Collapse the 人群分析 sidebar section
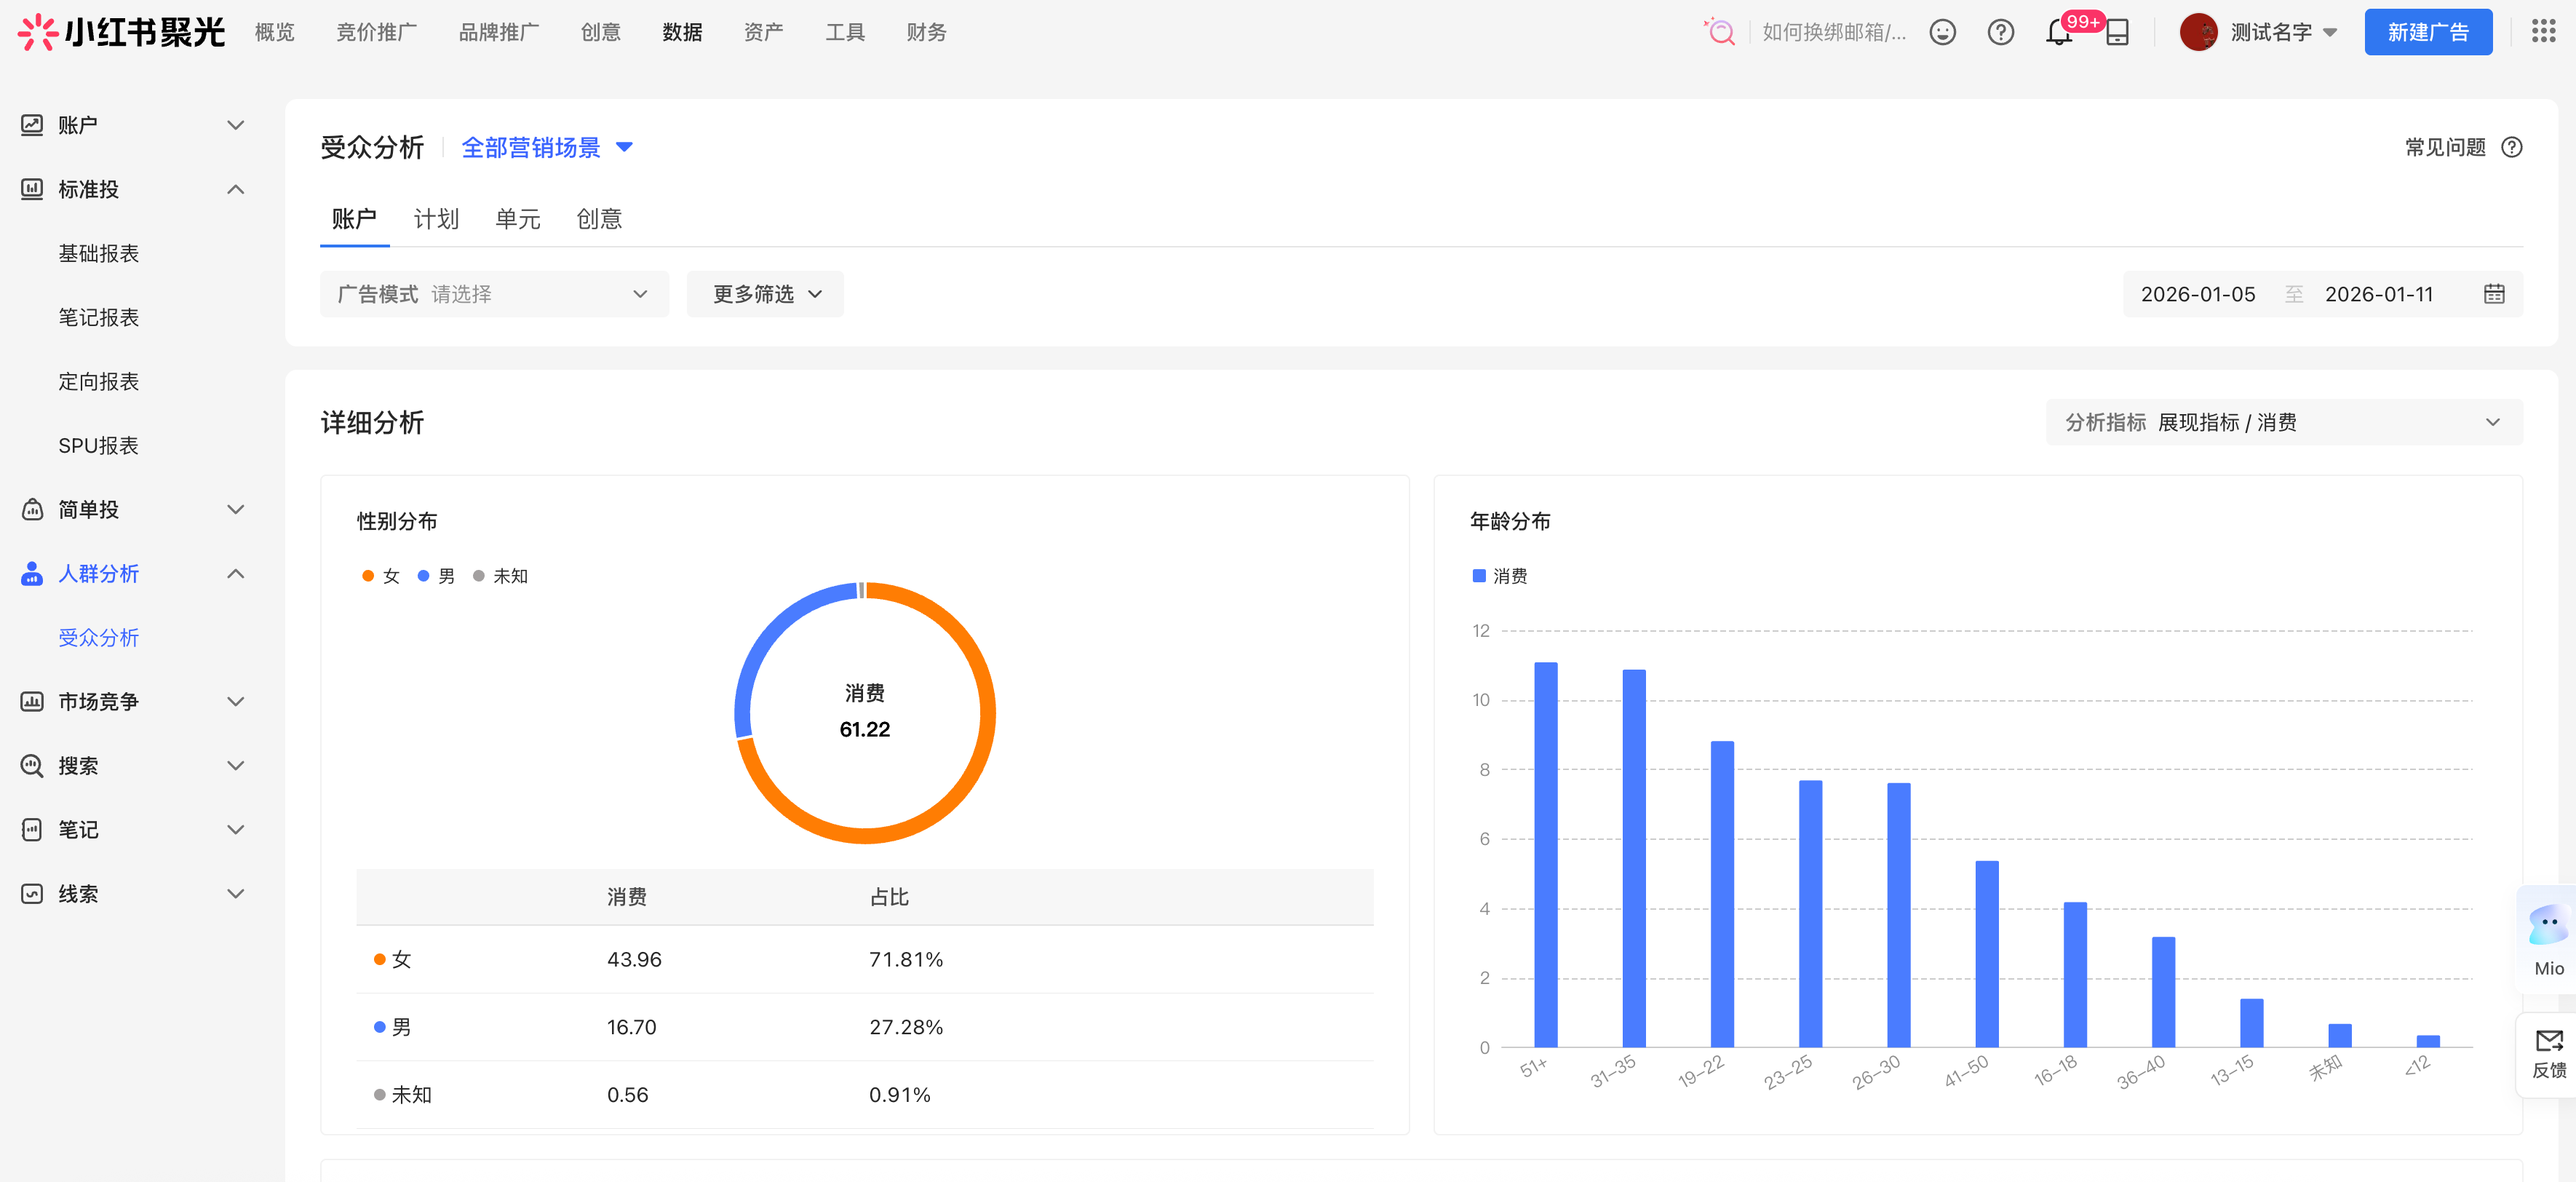The width and height of the screenshot is (2576, 1182). (235, 573)
